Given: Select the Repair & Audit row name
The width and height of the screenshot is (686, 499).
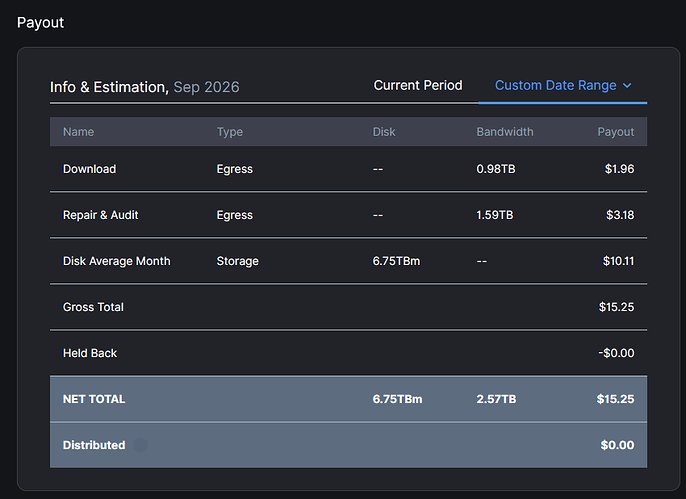Looking at the screenshot, I should coord(101,215).
